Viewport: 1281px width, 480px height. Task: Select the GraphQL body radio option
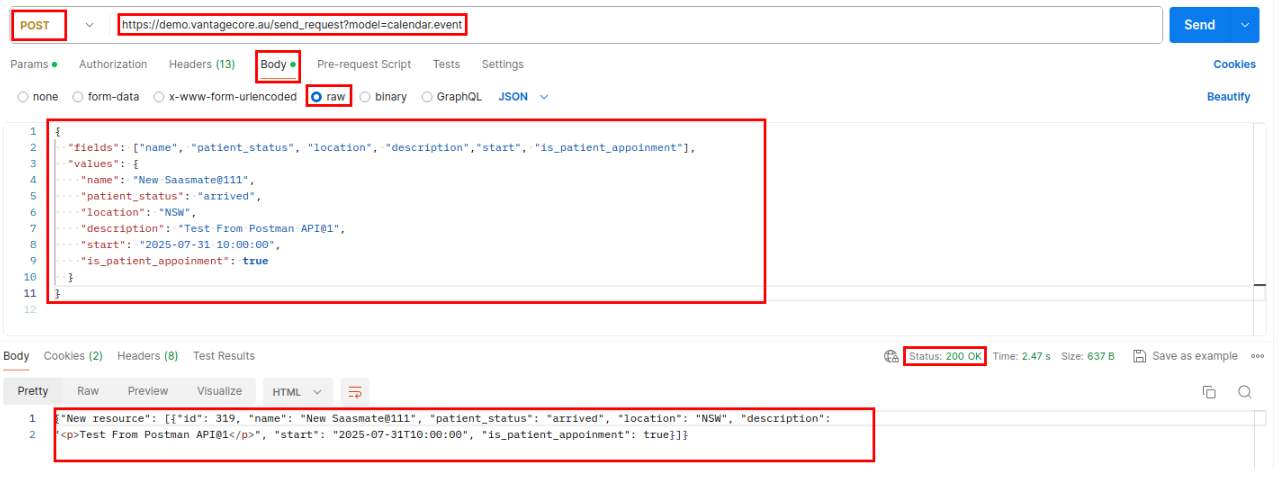pyautogui.click(x=427, y=97)
